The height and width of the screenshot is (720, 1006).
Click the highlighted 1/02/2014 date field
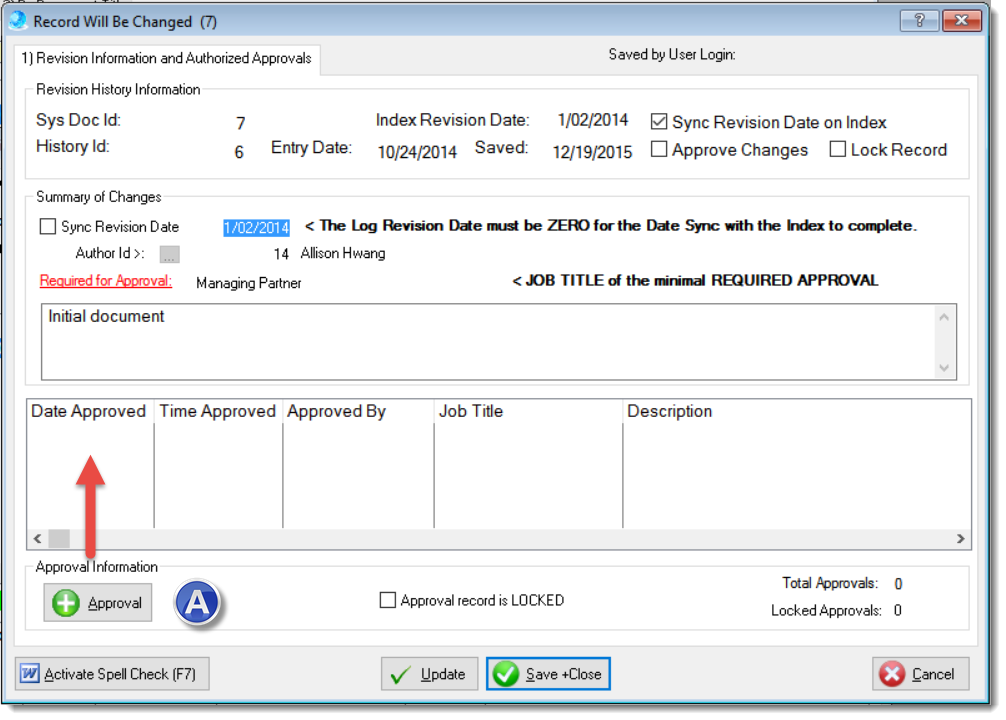coord(256,227)
